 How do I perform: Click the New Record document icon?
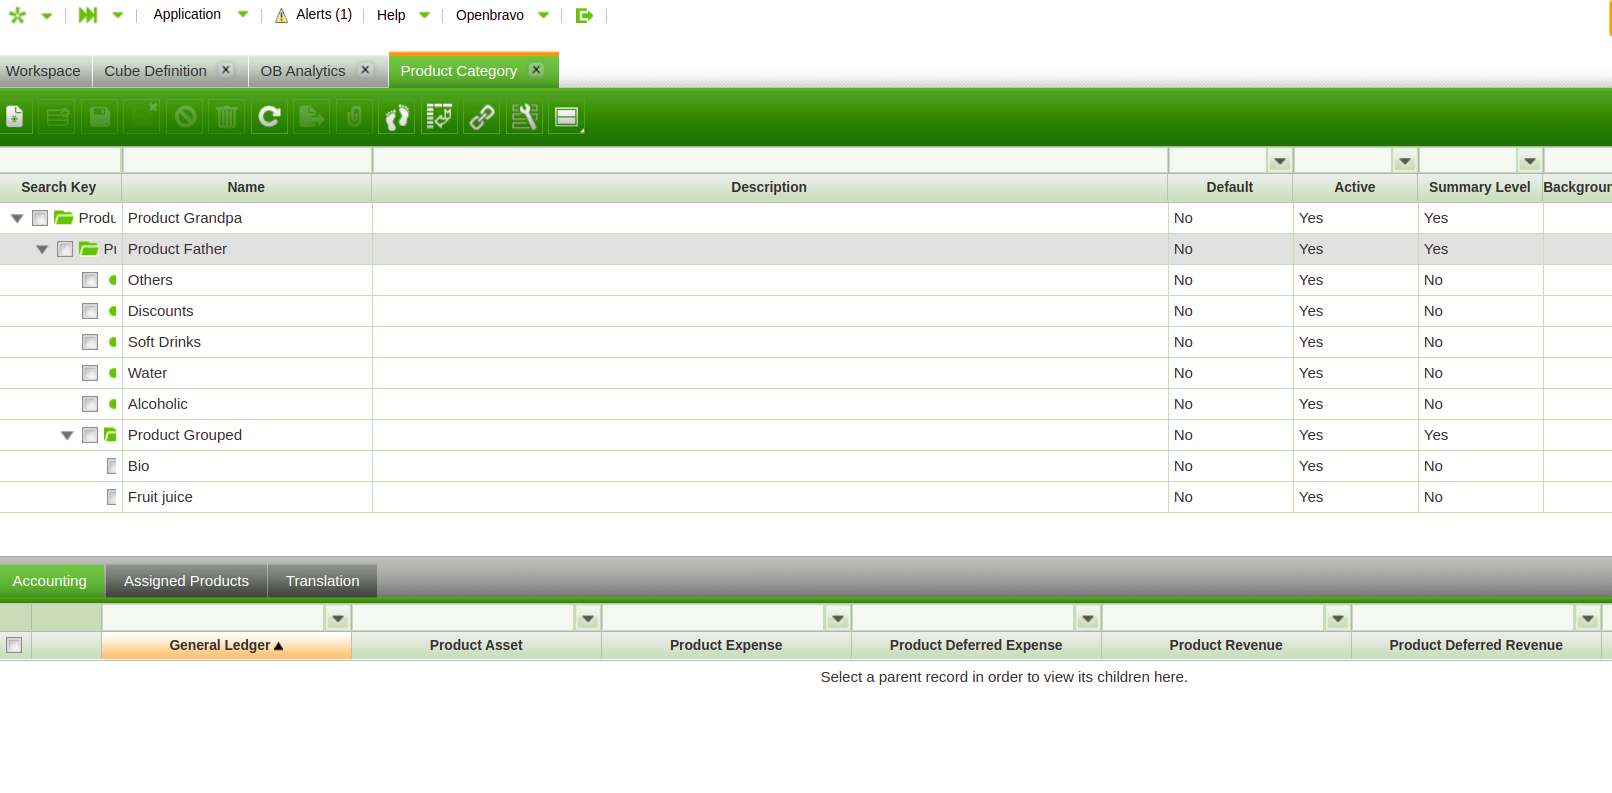(15, 117)
